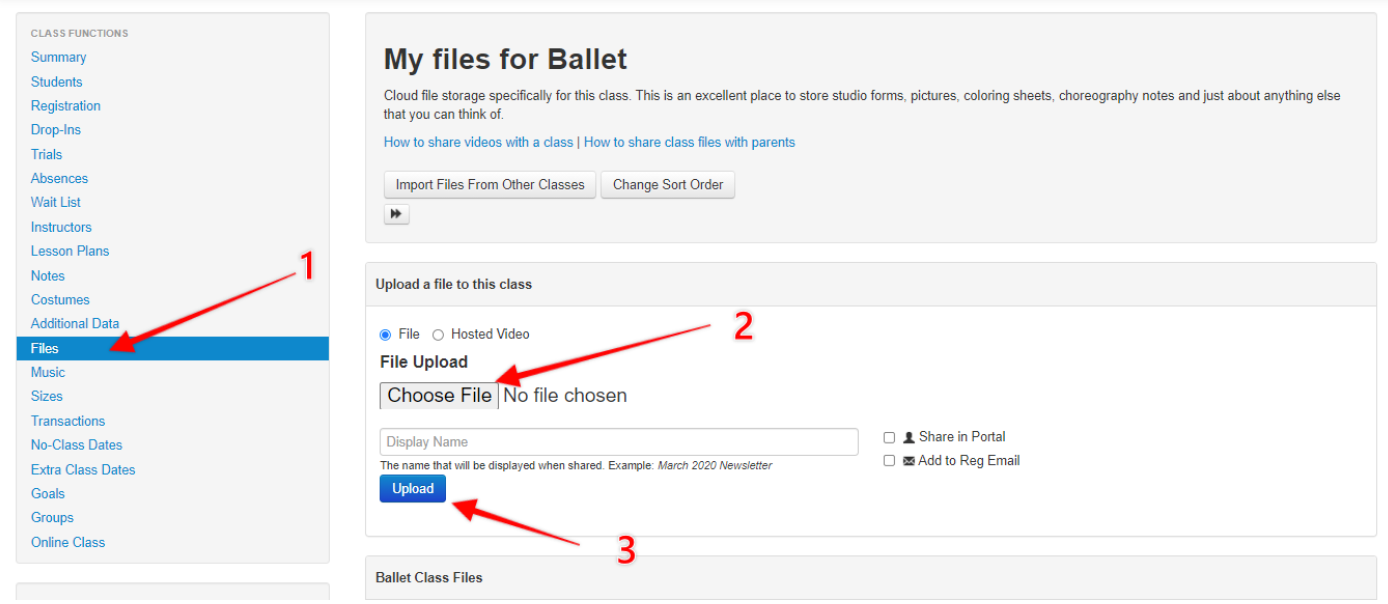
Task: Click the blue Upload button
Action: [413, 489]
